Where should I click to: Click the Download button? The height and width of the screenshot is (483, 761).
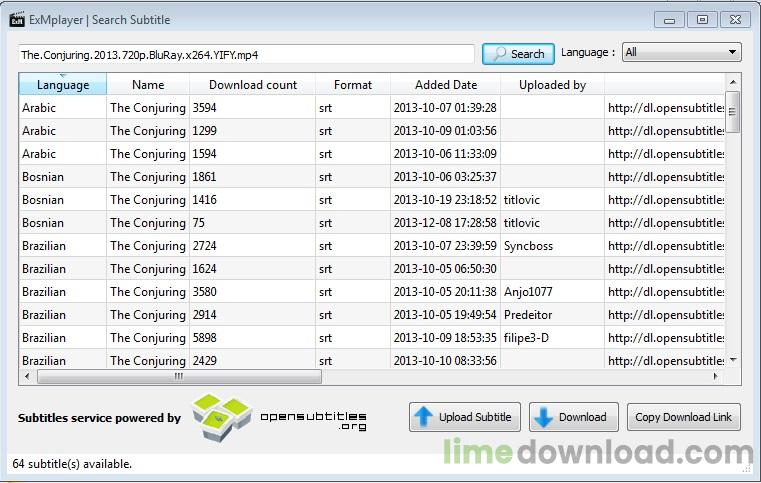[574, 417]
